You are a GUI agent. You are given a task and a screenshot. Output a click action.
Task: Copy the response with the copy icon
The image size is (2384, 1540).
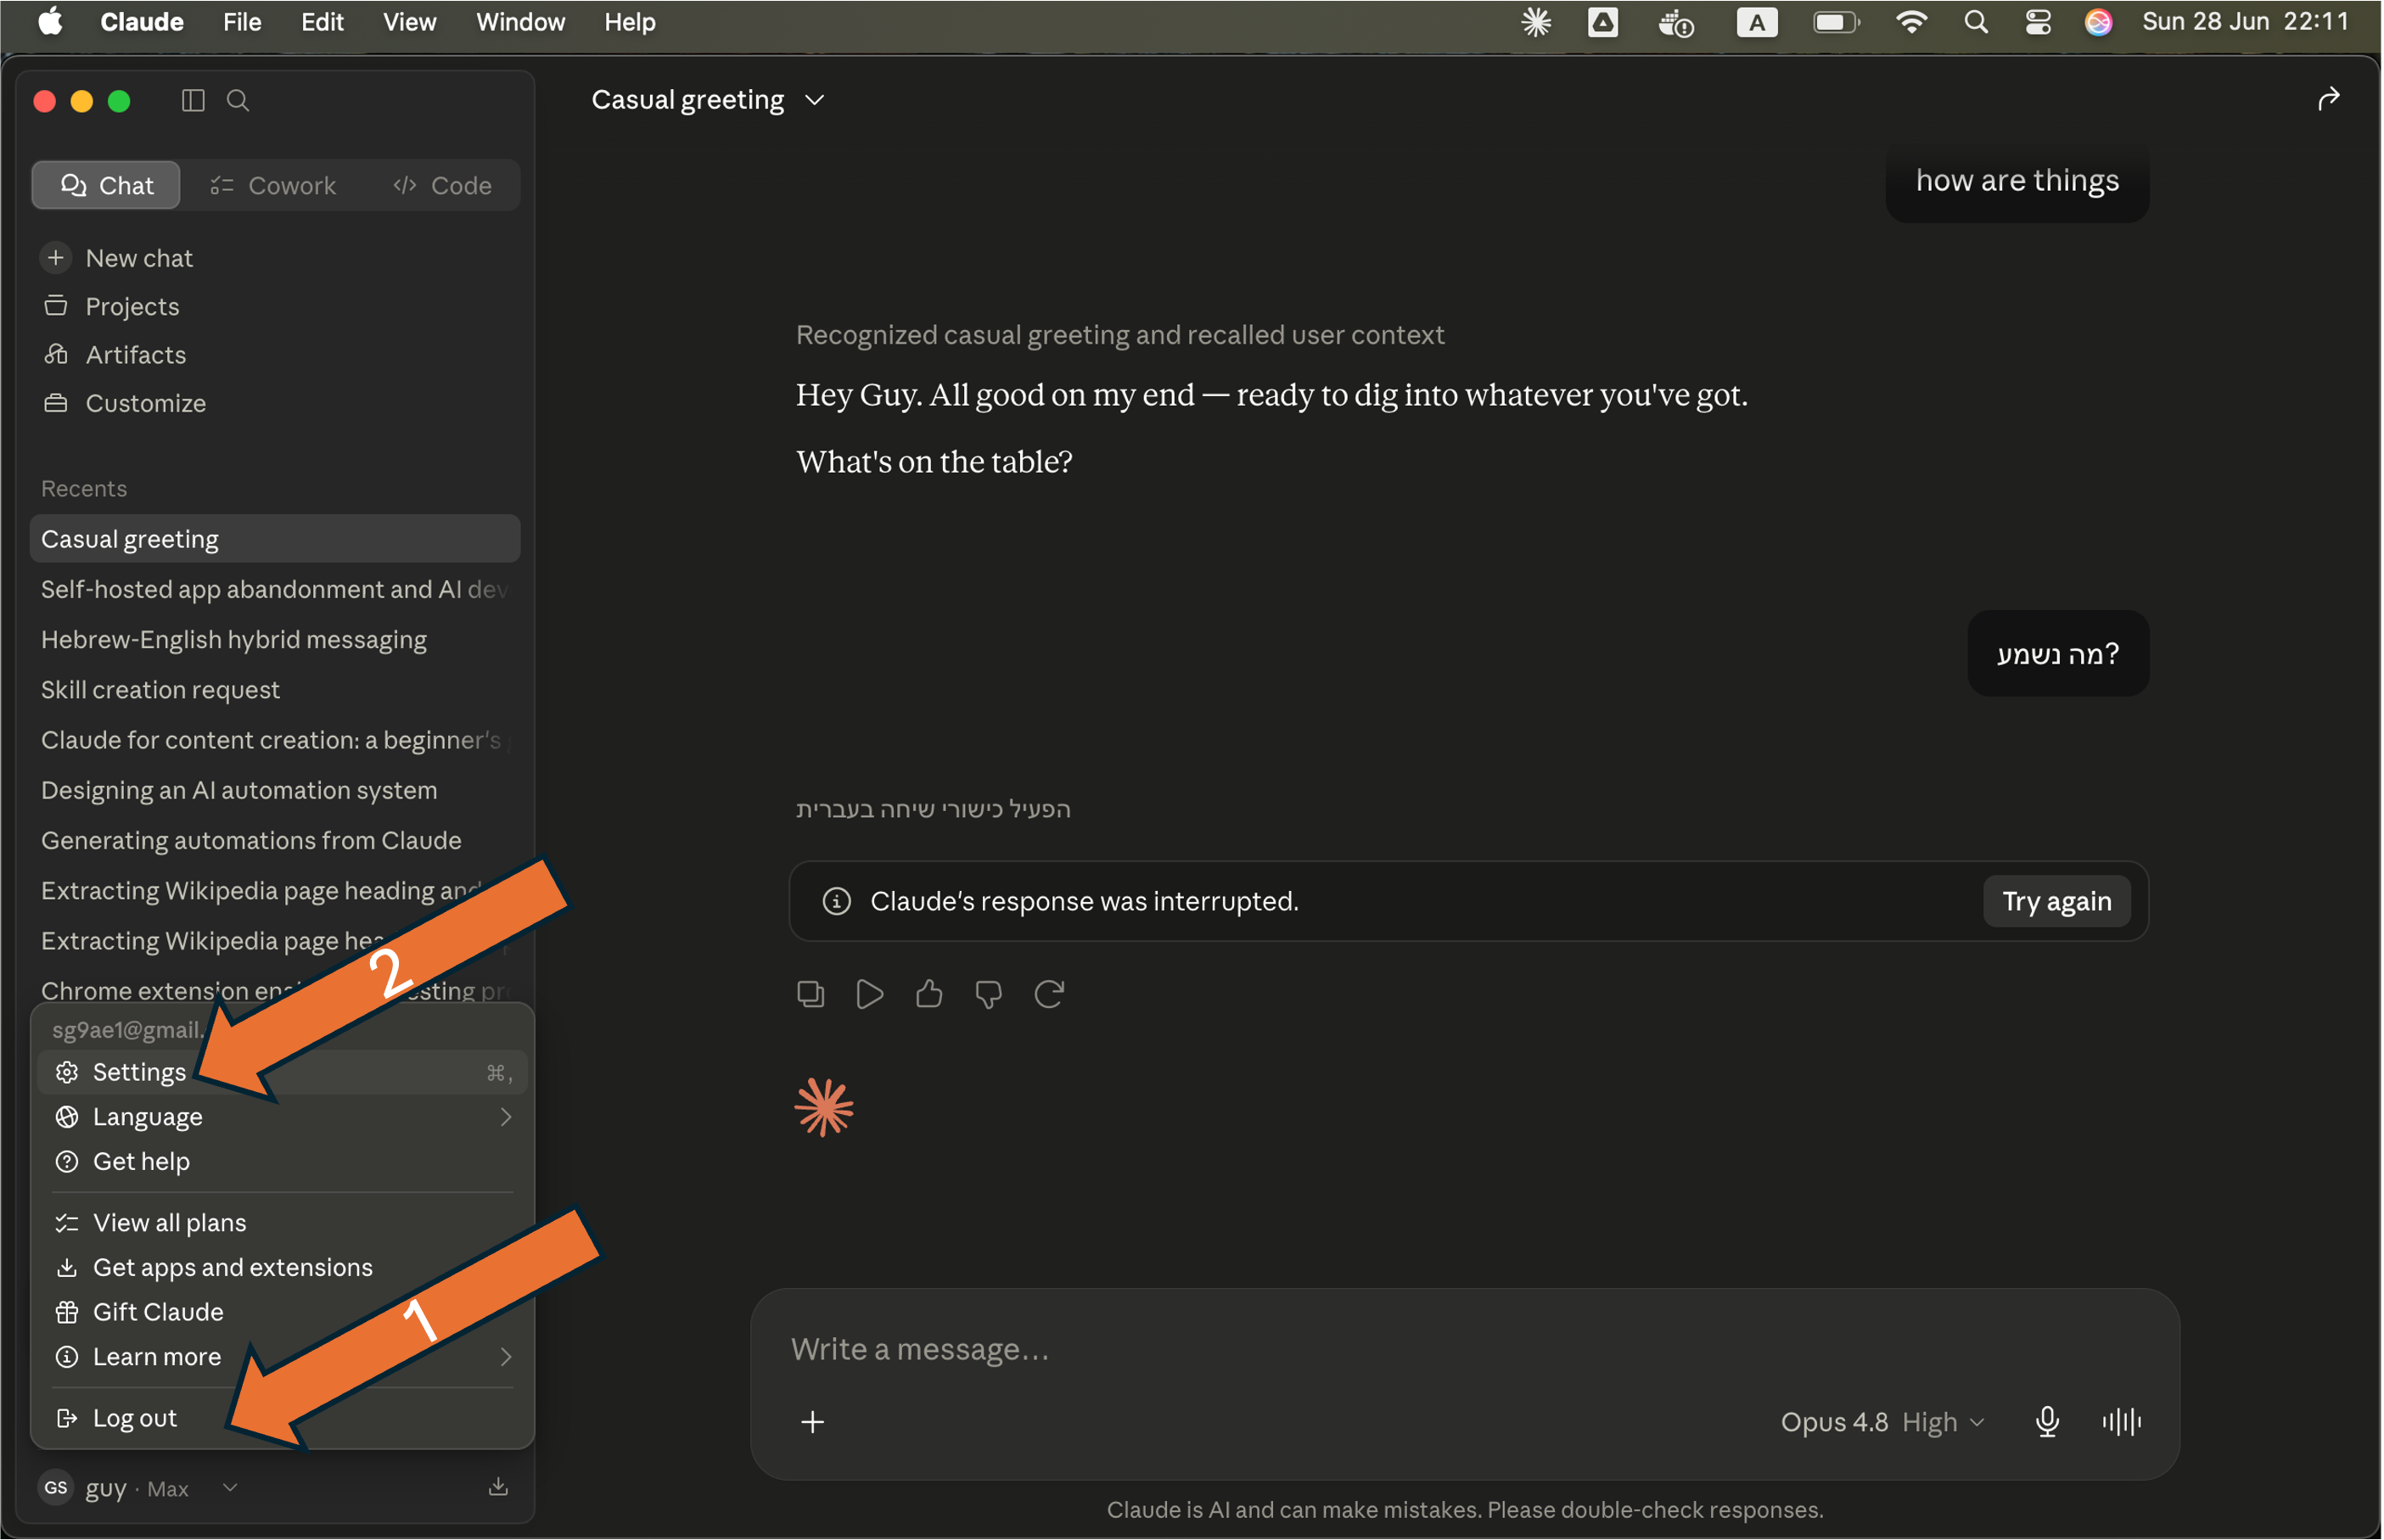(x=811, y=994)
